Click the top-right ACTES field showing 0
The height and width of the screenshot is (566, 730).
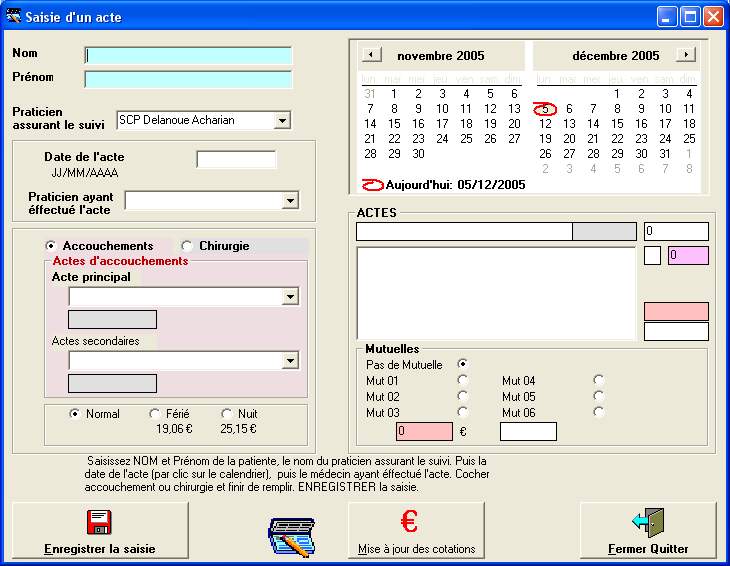[x=676, y=231]
